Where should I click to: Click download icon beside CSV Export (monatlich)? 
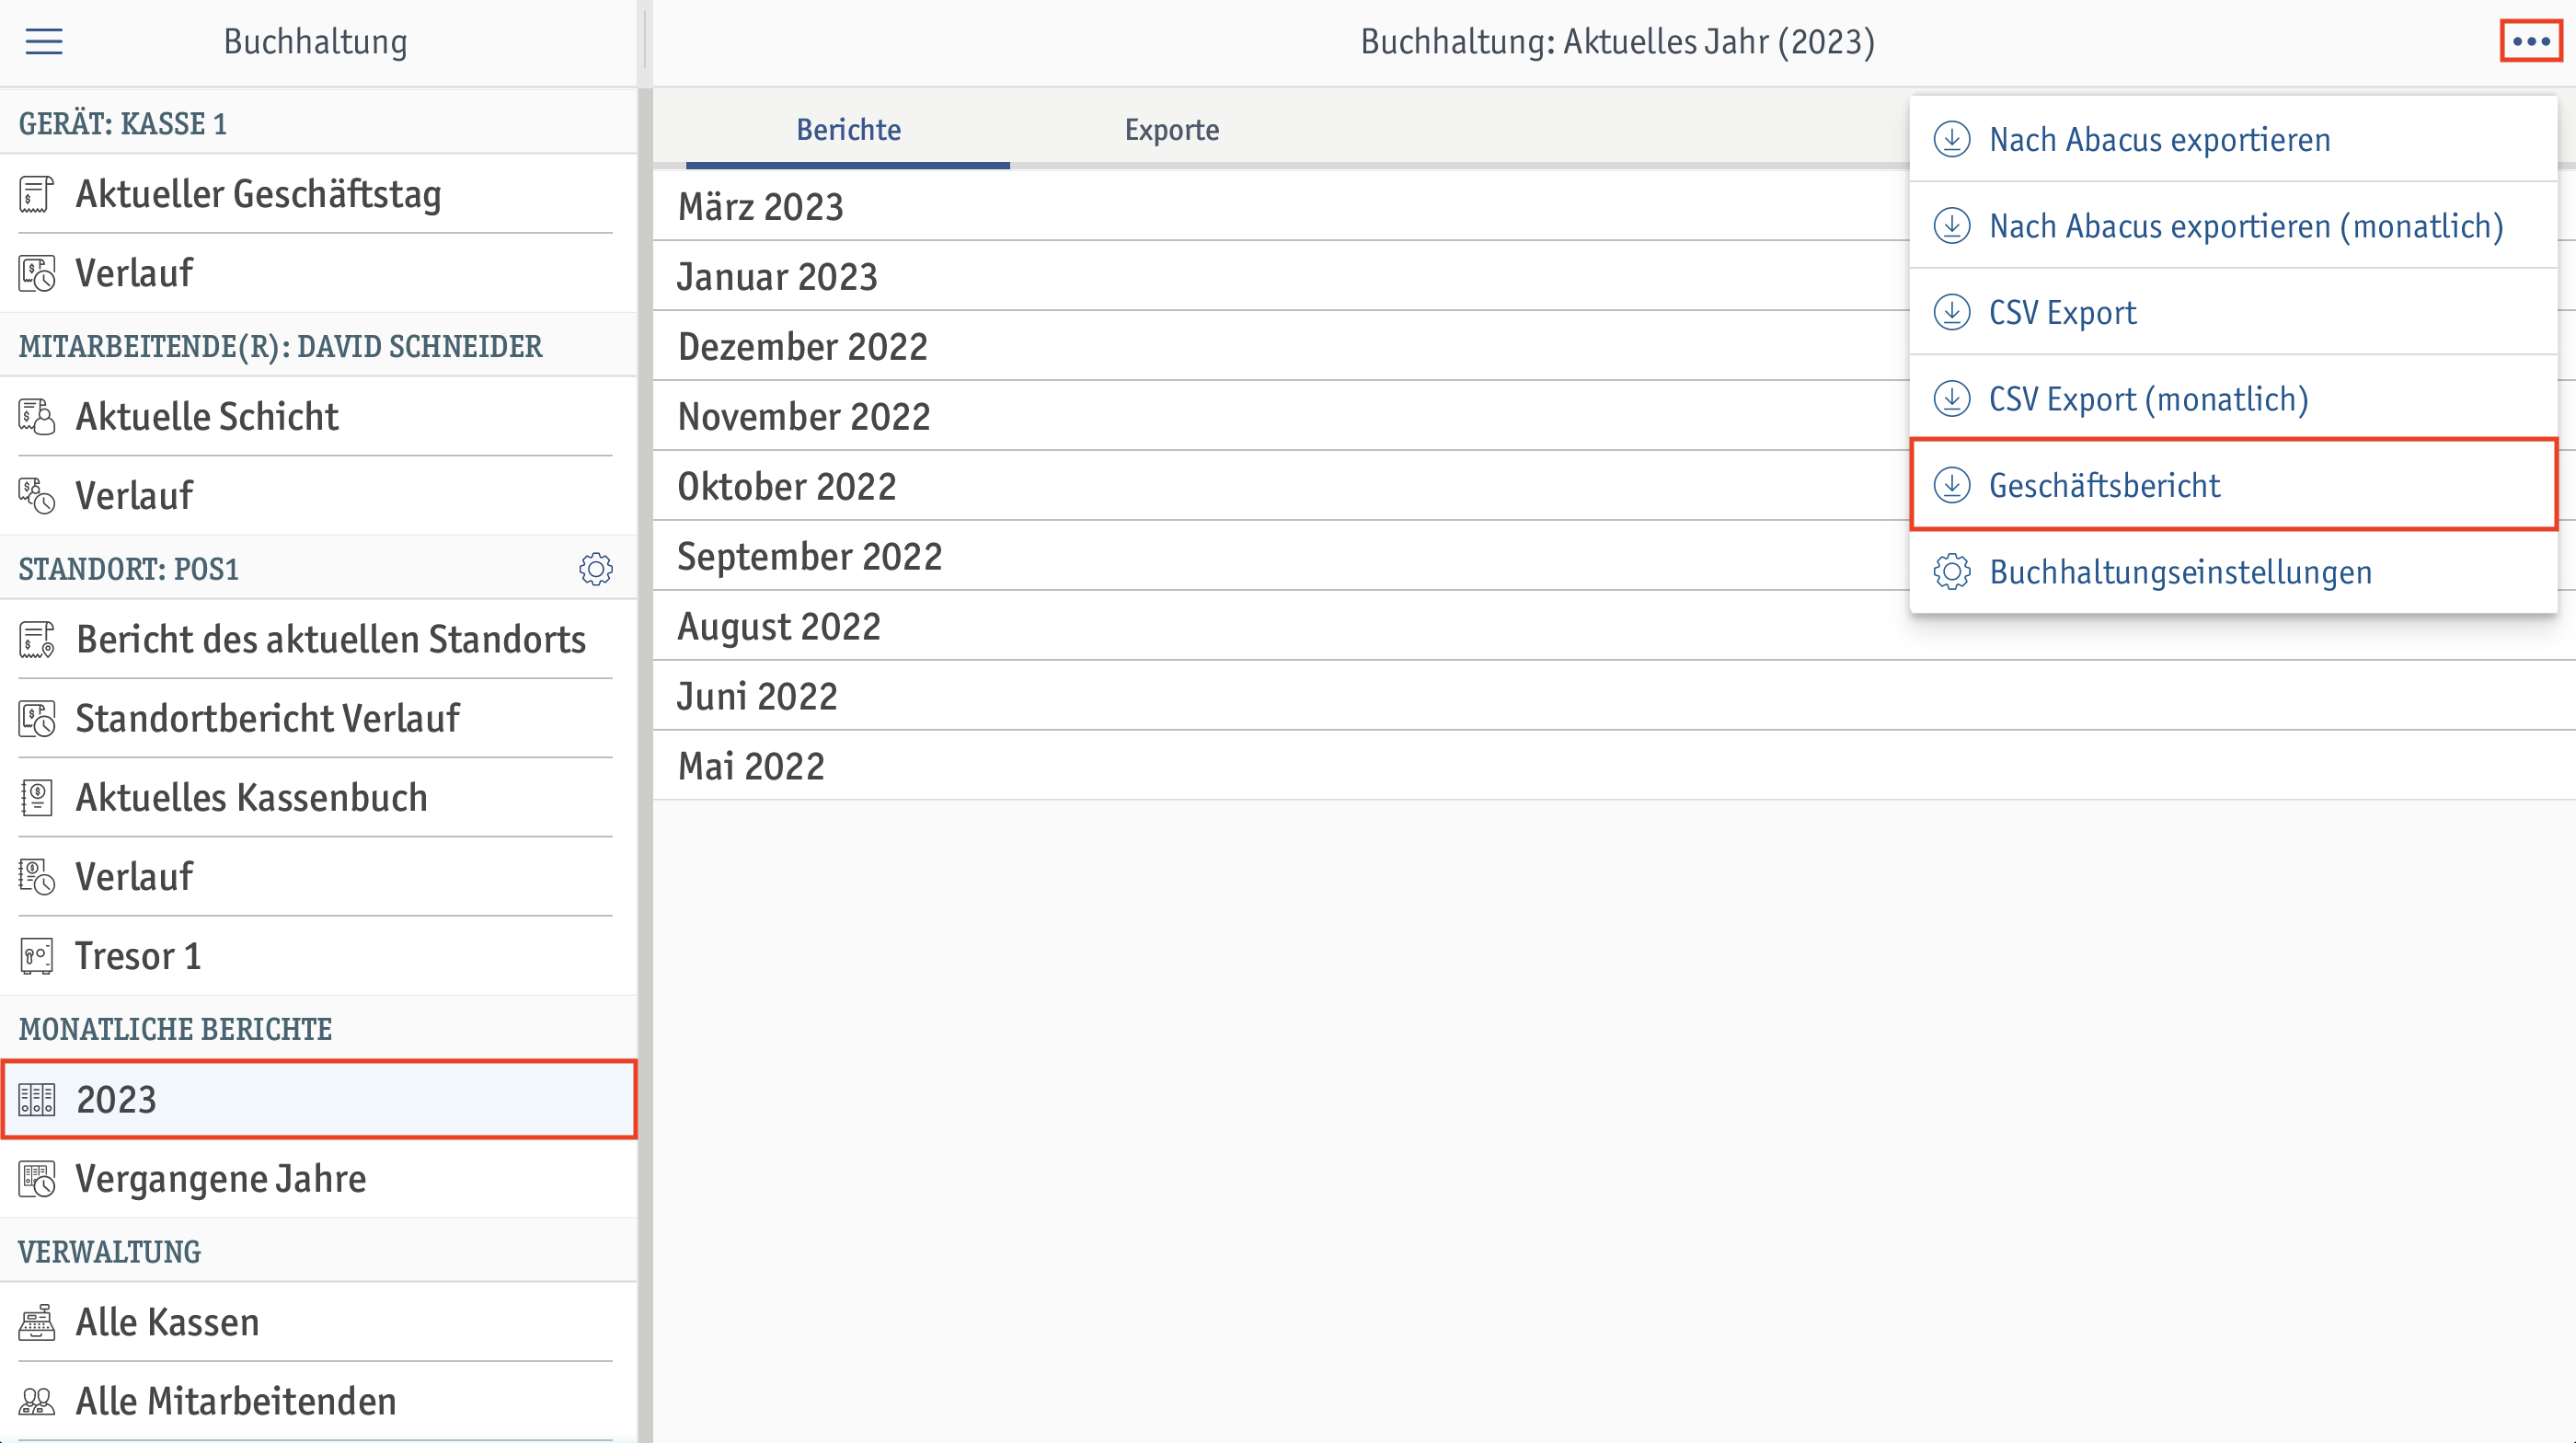click(x=1952, y=399)
